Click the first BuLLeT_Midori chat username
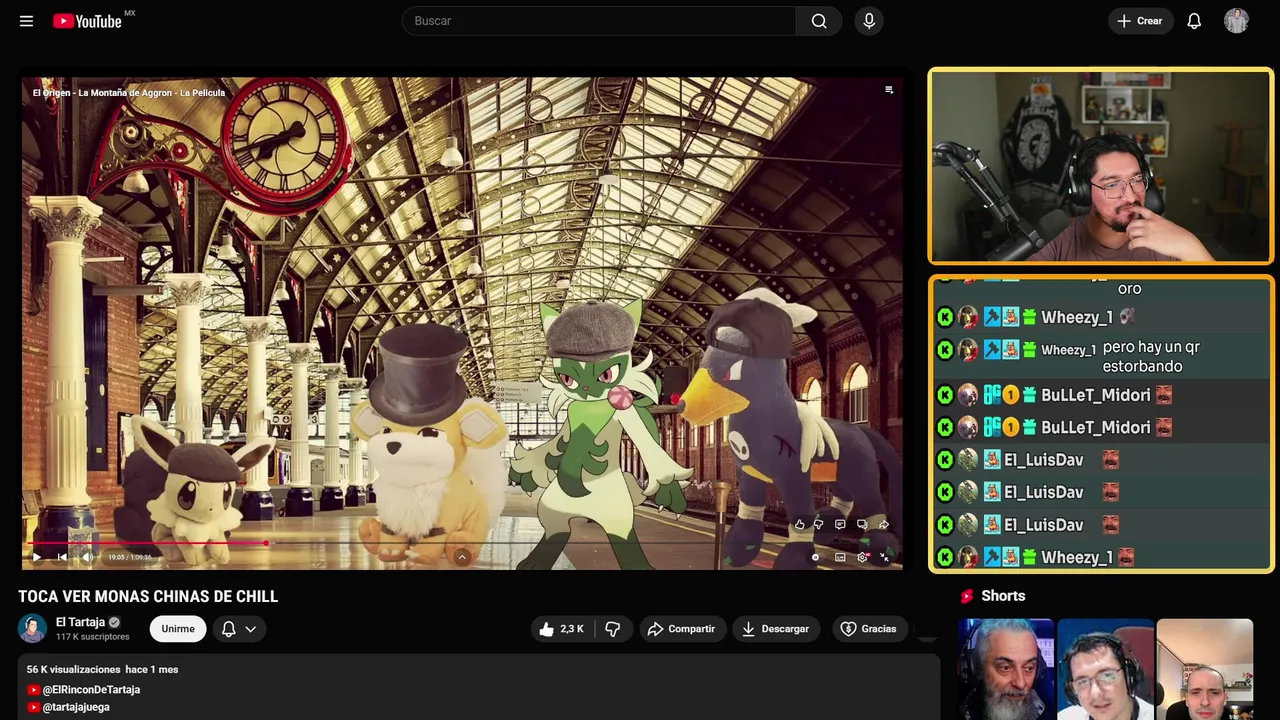Screen dimensions: 1280x720 click(x=1095, y=395)
